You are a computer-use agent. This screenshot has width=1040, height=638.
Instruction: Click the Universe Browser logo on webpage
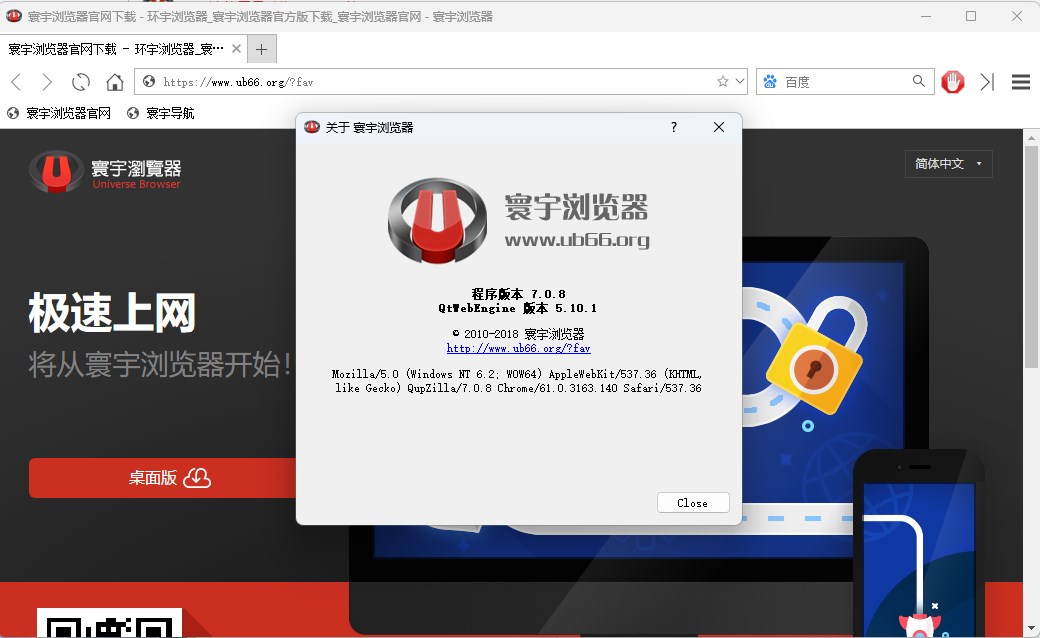click(105, 172)
